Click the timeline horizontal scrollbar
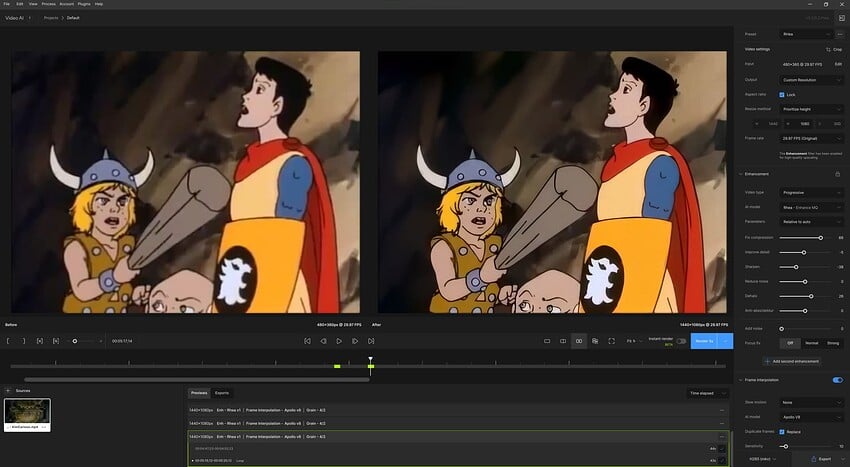The width and height of the screenshot is (850, 467). tap(197, 380)
